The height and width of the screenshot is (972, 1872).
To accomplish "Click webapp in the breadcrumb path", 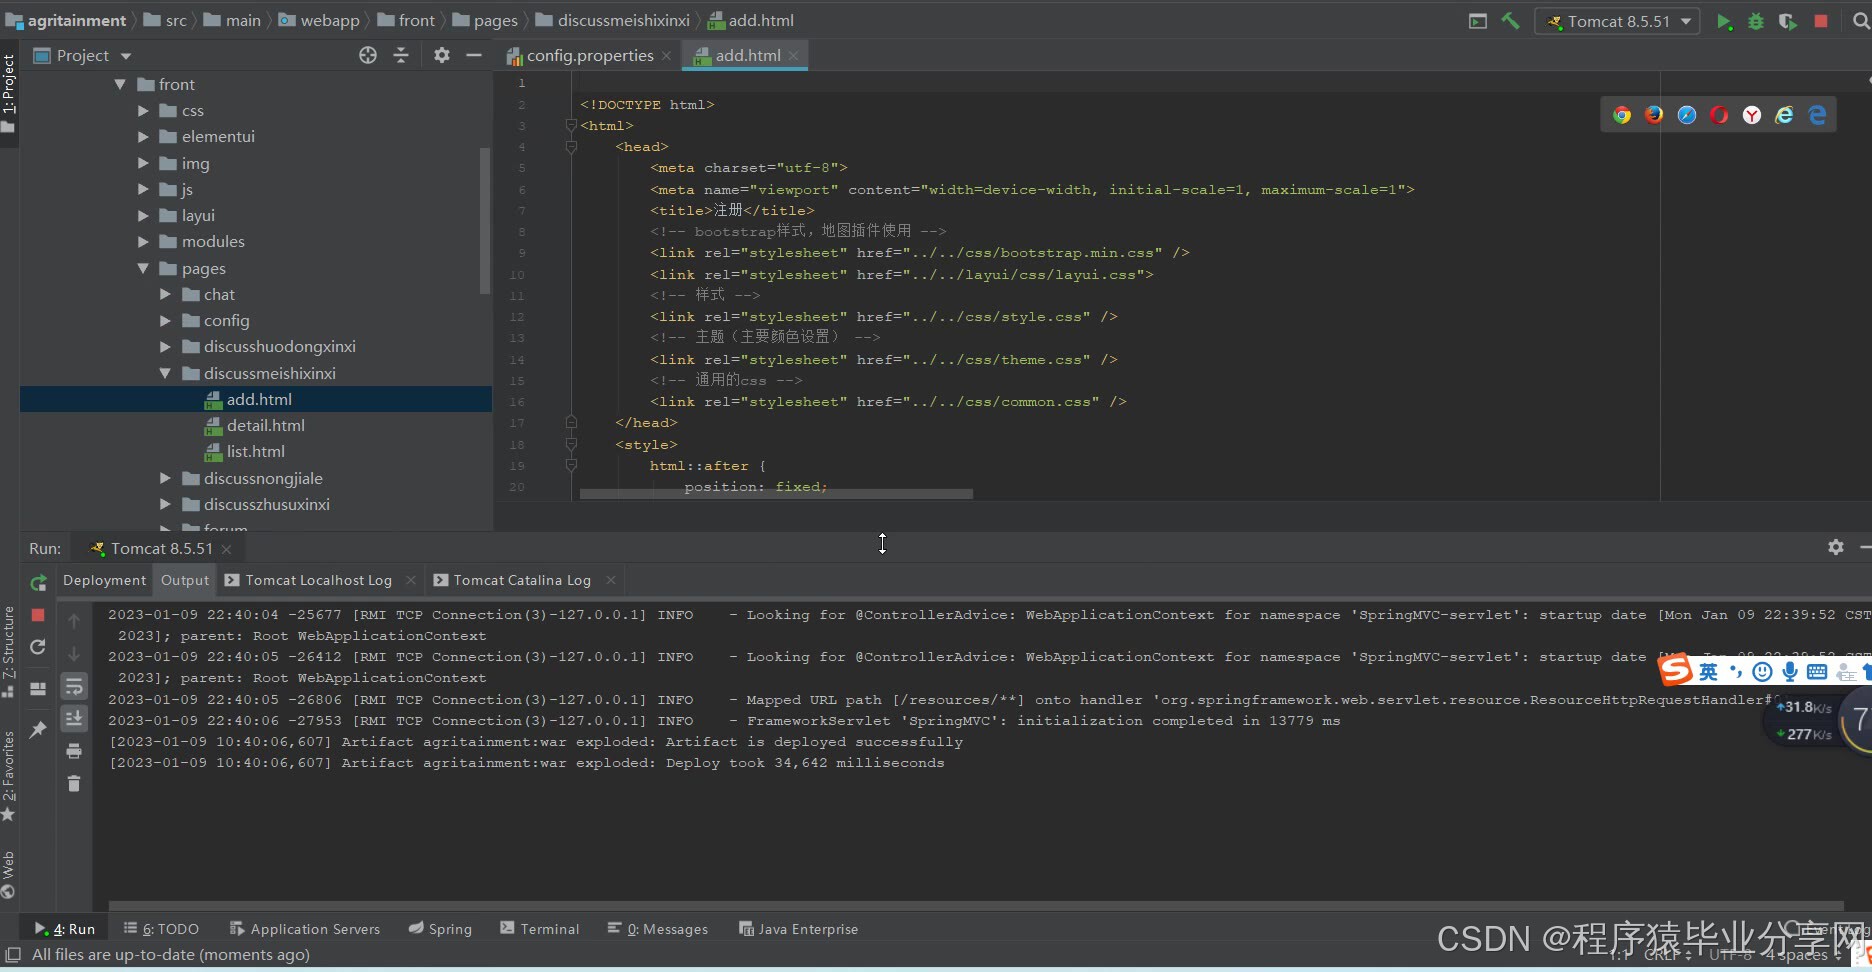I will point(319,20).
